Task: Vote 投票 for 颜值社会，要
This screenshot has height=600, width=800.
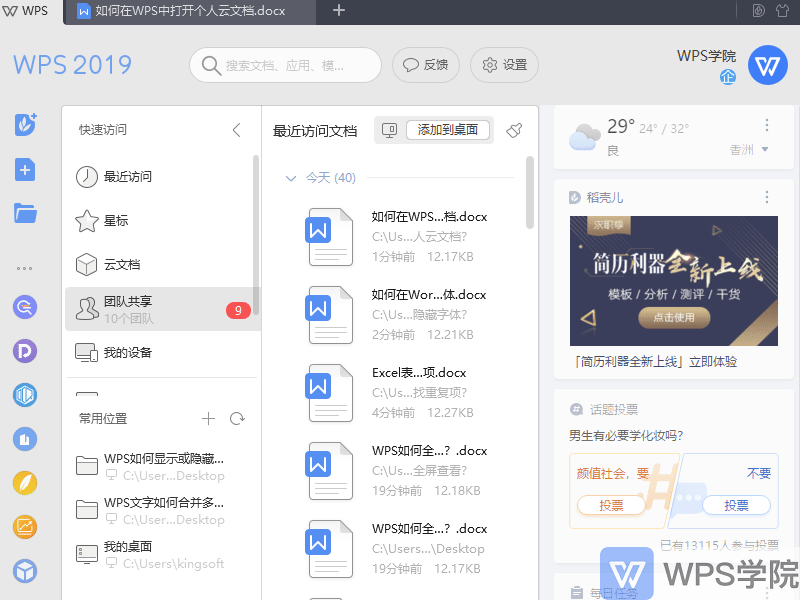Action: [611, 505]
